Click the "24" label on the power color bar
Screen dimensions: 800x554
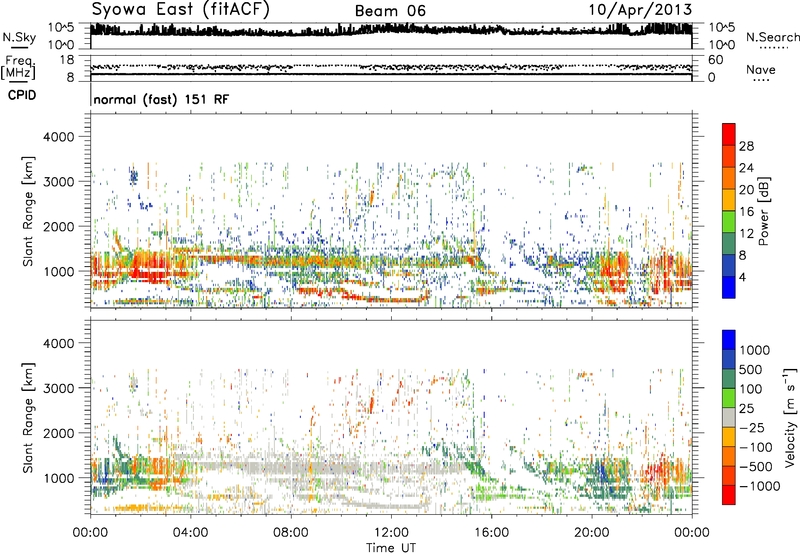[746, 168]
